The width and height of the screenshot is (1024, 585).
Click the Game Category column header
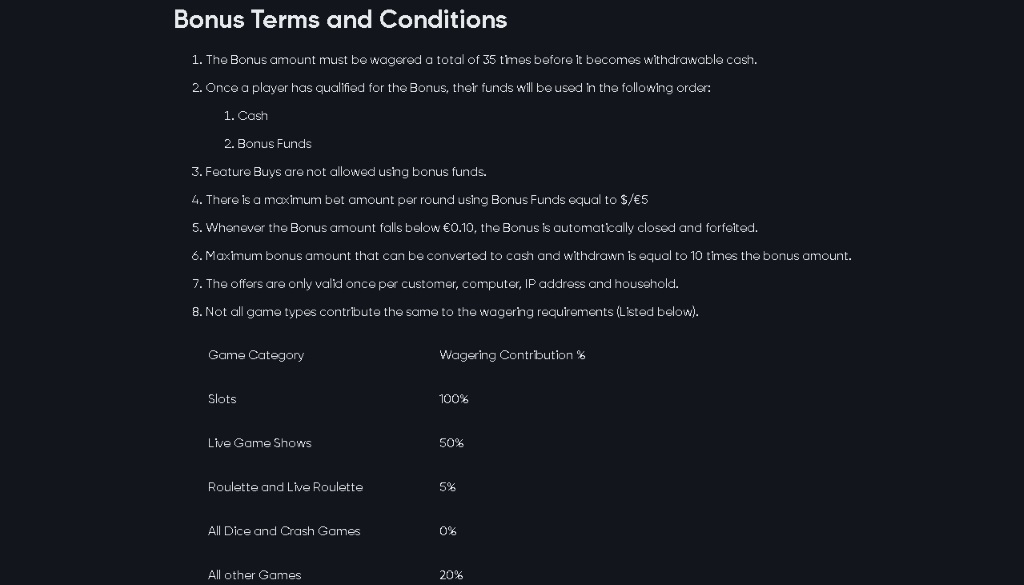256,355
